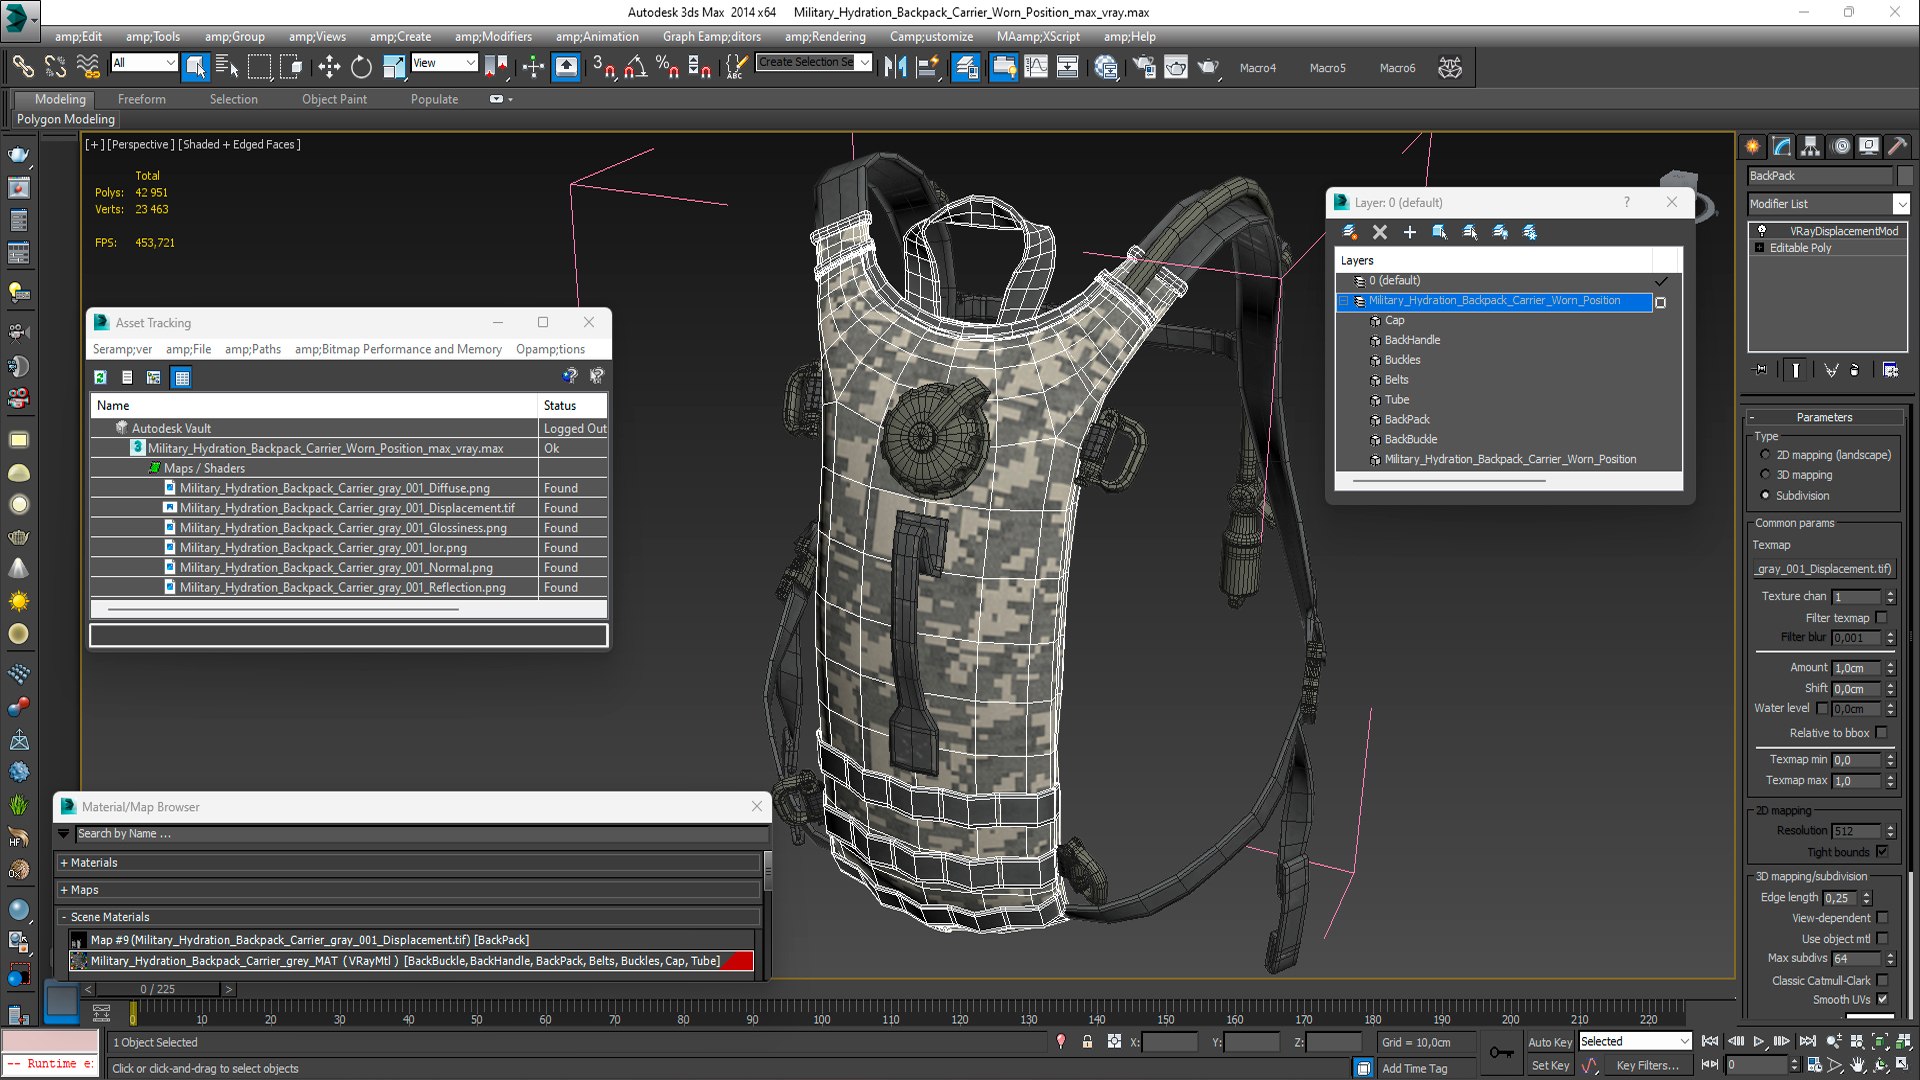Open the amp;Modifiers menu
This screenshot has width=1920, height=1080.
coord(493,37)
